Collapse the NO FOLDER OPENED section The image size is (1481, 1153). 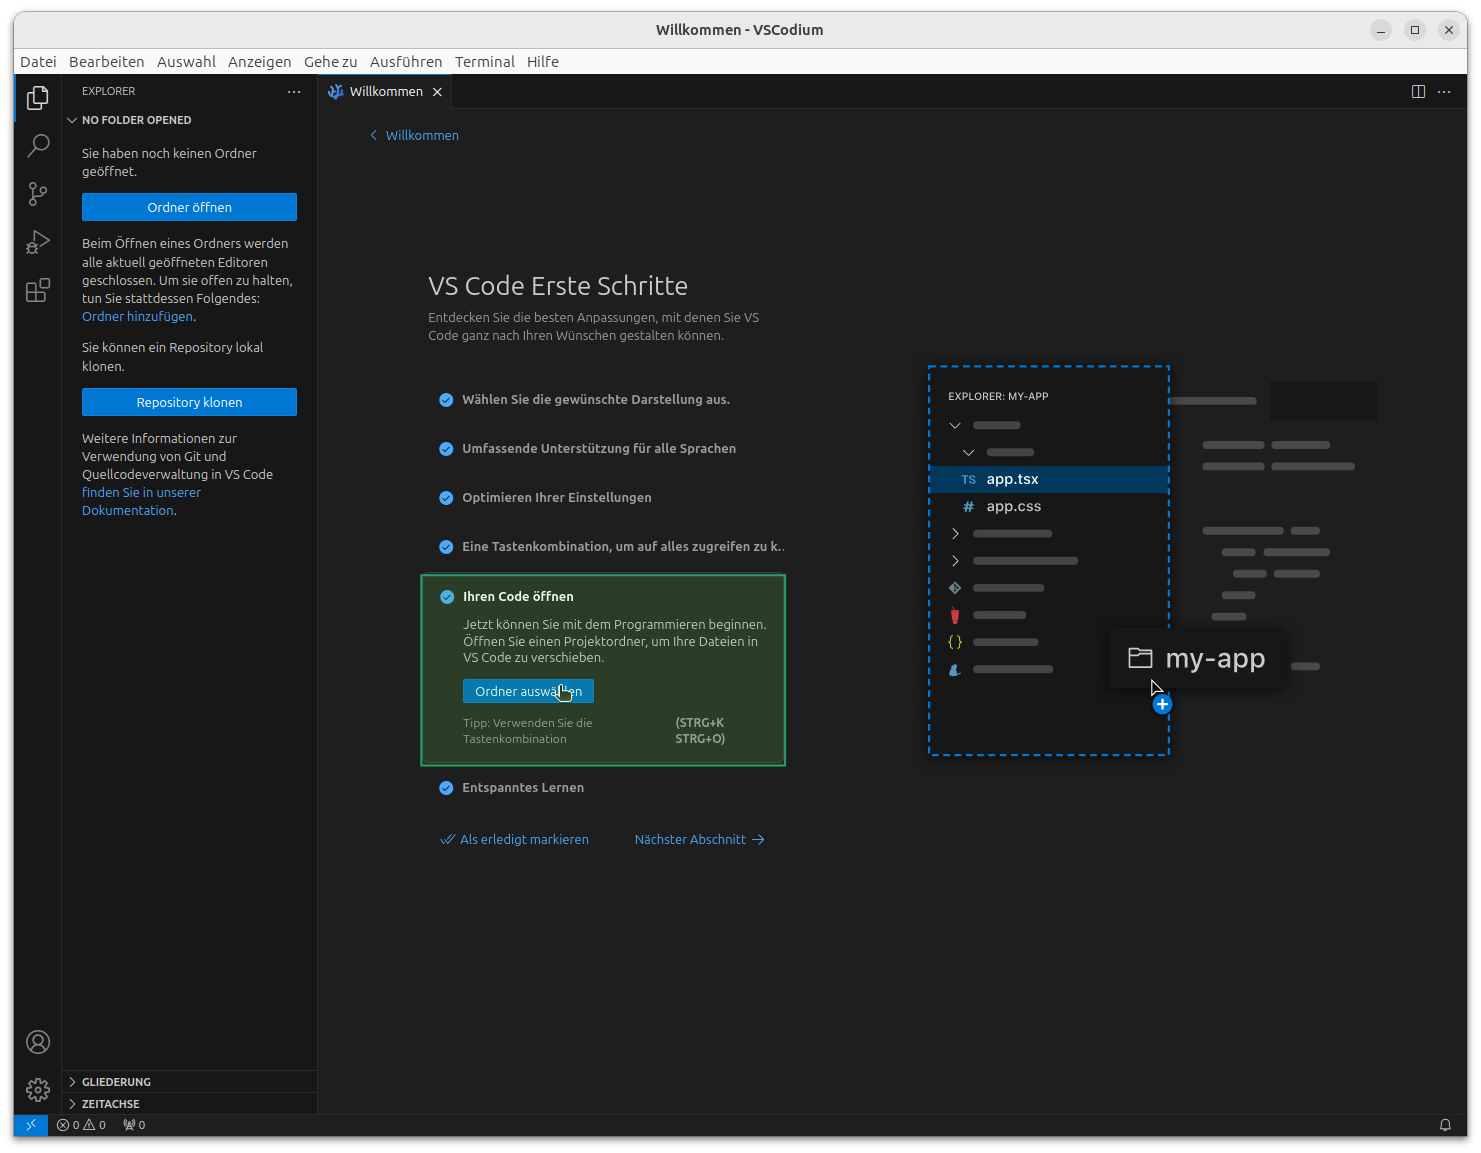[x=136, y=120]
